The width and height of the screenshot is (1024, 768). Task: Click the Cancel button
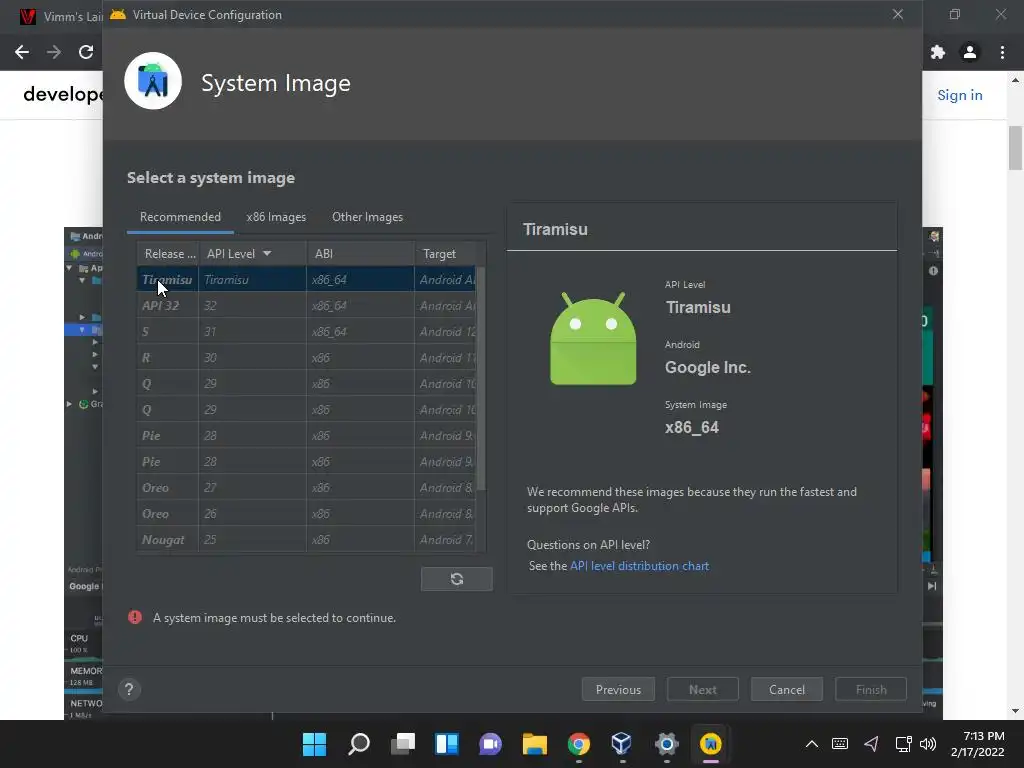(x=787, y=690)
